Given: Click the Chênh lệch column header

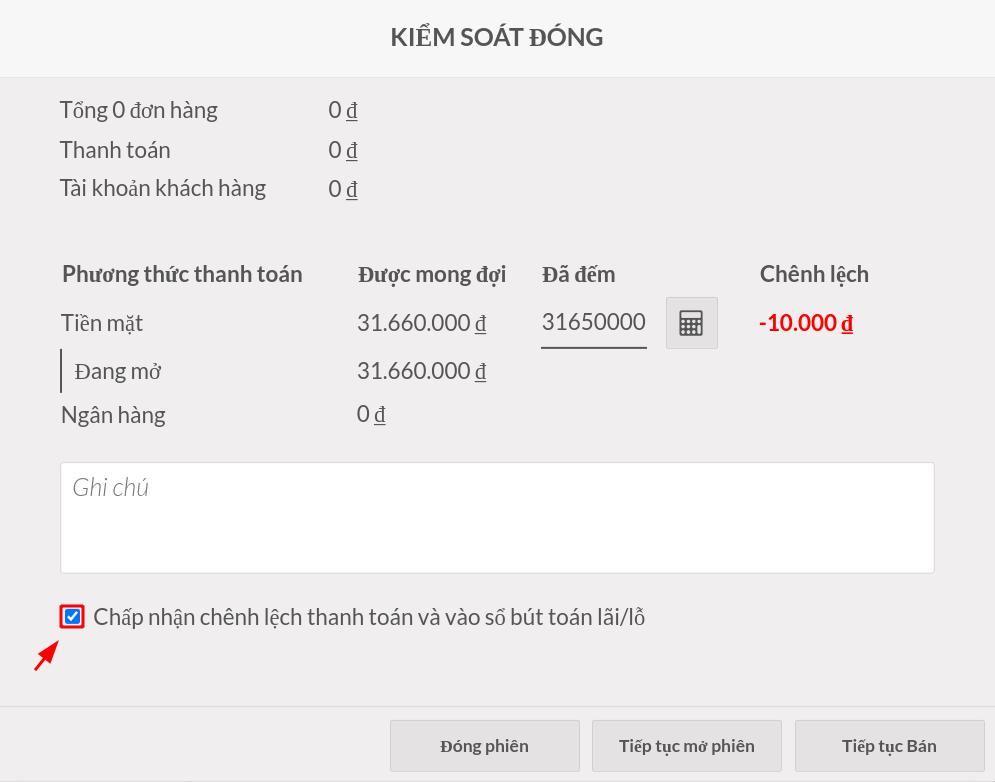Looking at the screenshot, I should pyautogui.click(x=814, y=273).
